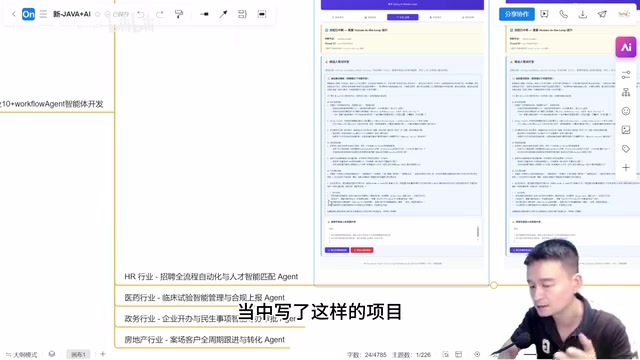Screen dimensions: 640x360
Task: Insert an image via picture icon
Action: point(626,130)
